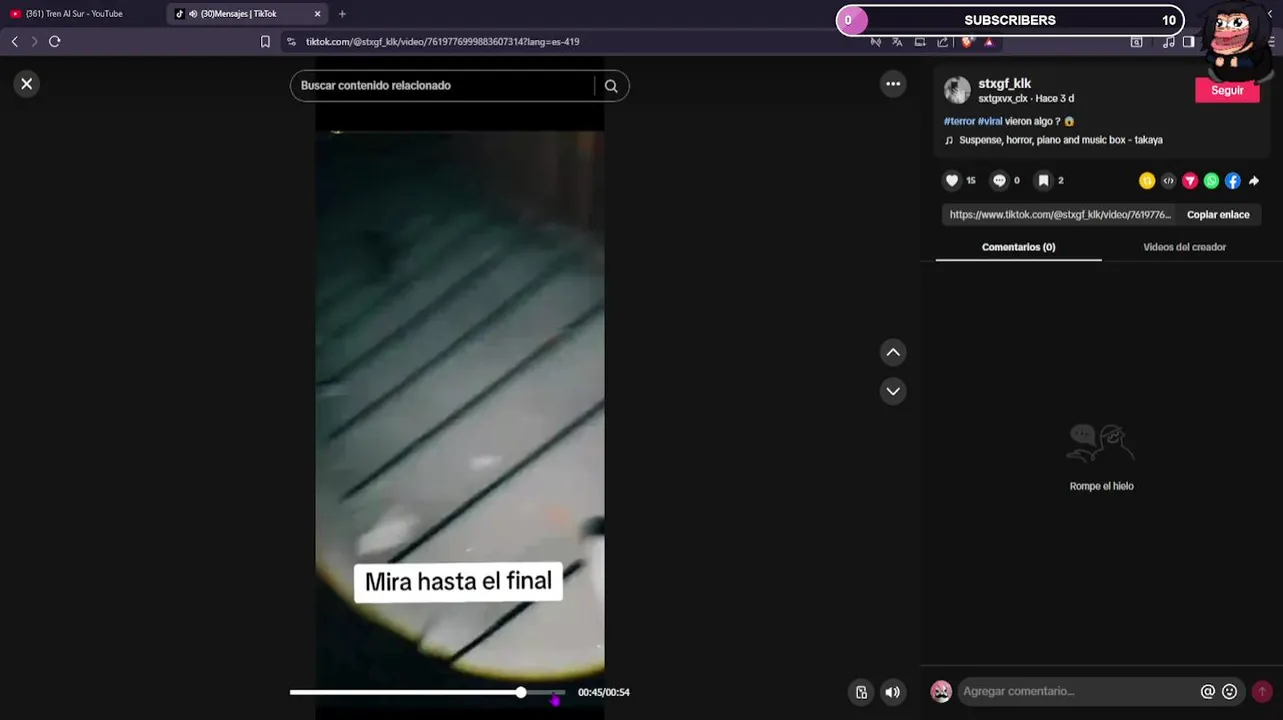The image size is (1283, 720).
Task: Open the music note playlist icon
Action: coord(1168,42)
